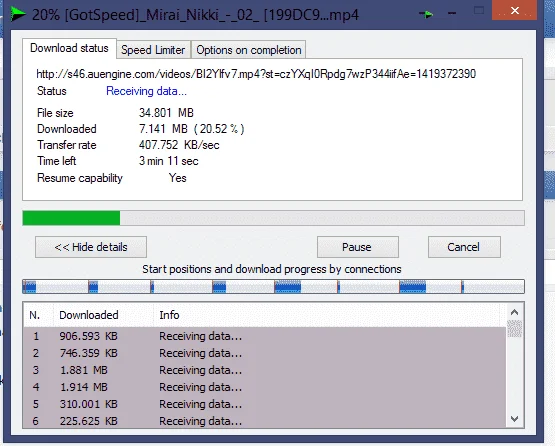Open the Options on completion tab
The image size is (555, 446).
[249, 50]
